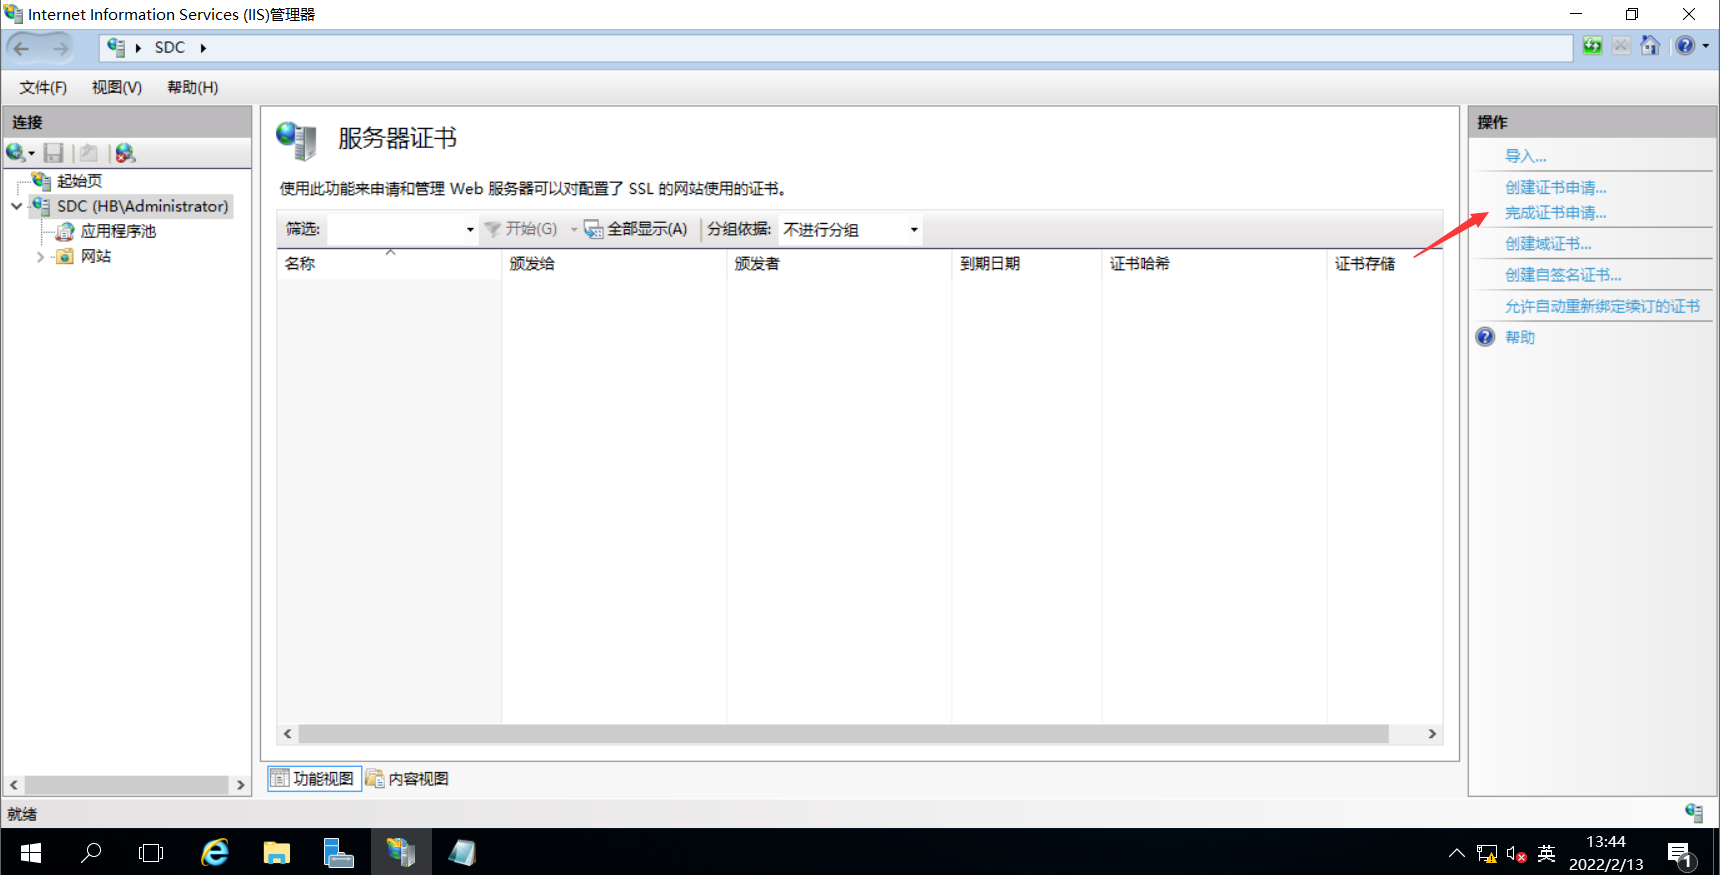Screen dimensions: 1720x875
Task: Click the blue help icon in actions pane
Action: (1485, 337)
